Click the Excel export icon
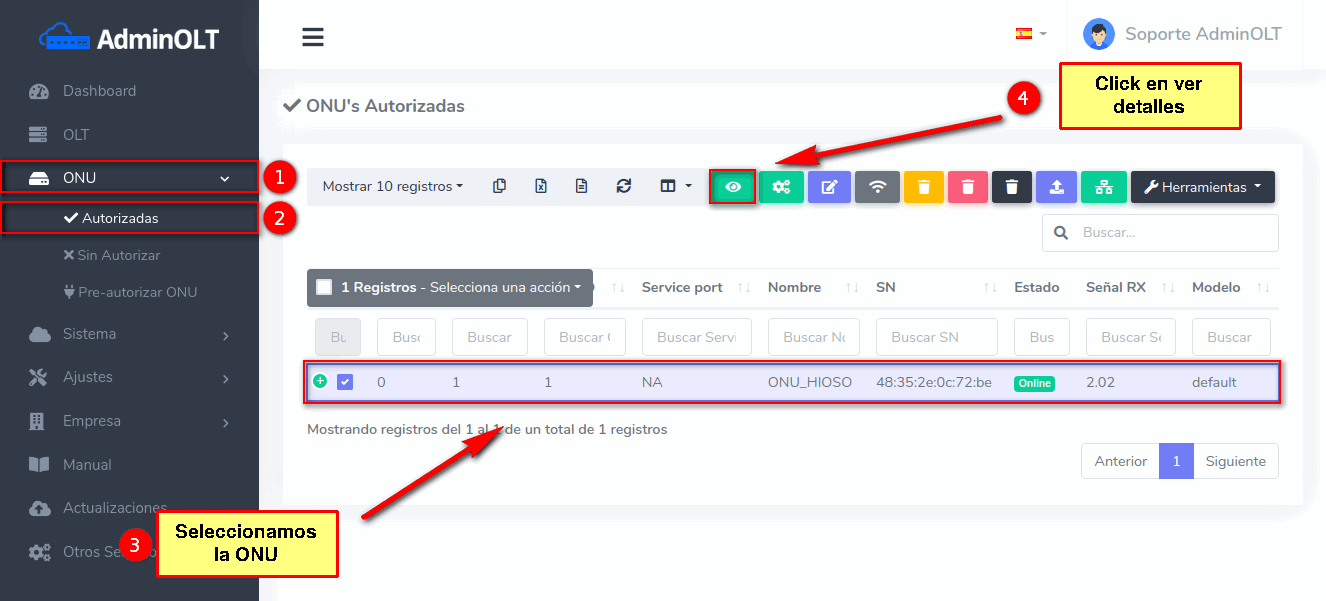The image size is (1326, 601). pyautogui.click(x=541, y=186)
